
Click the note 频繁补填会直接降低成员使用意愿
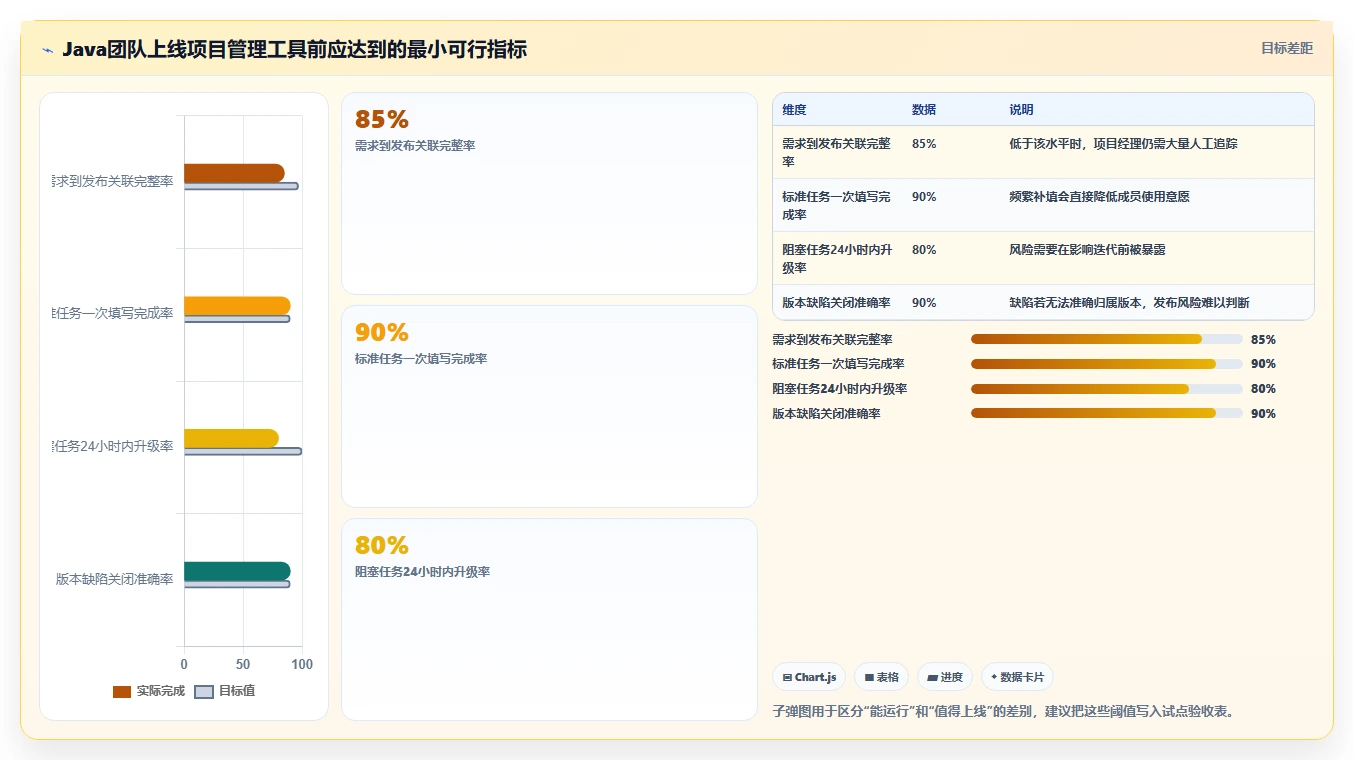[1099, 197]
